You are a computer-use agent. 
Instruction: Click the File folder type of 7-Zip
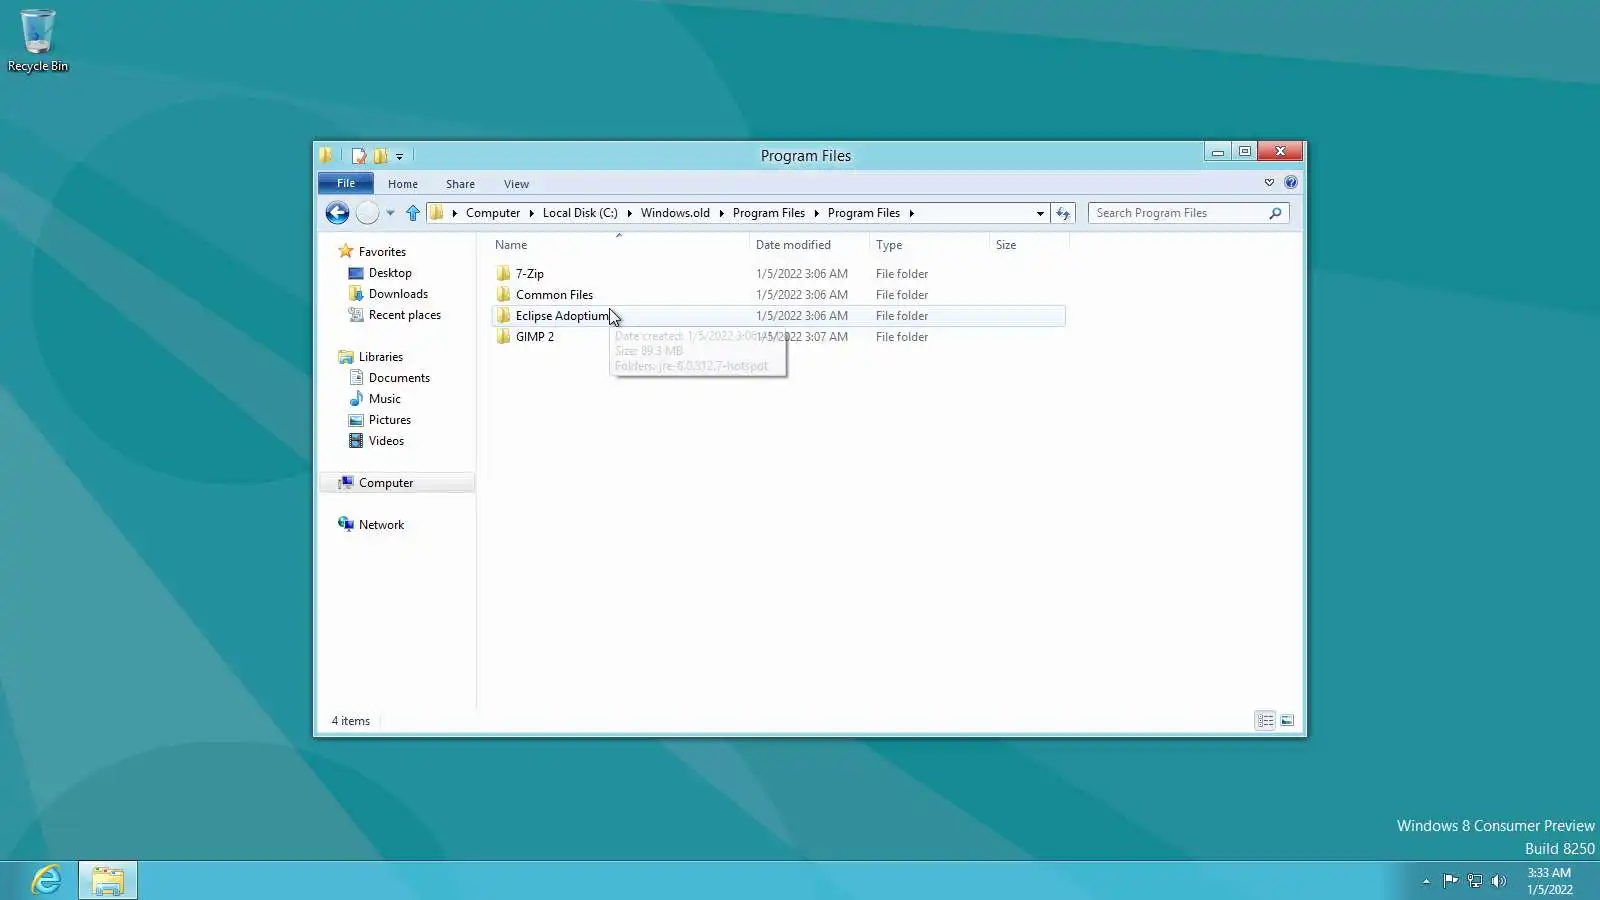tap(902, 274)
